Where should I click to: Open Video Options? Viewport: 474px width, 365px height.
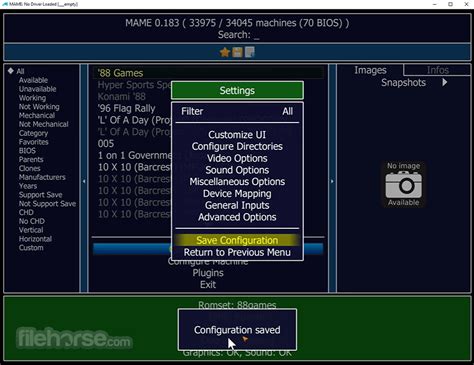pyautogui.click(x=237, y=158)
